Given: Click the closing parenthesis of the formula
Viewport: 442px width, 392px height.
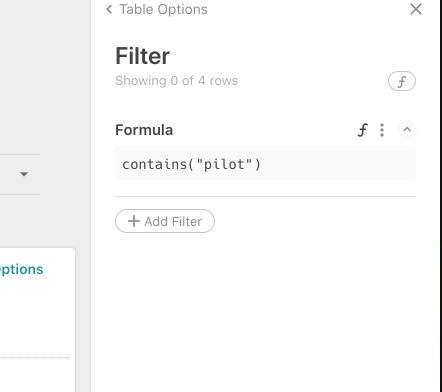Looking at the screenshot, I should click(x=257, y=164).
